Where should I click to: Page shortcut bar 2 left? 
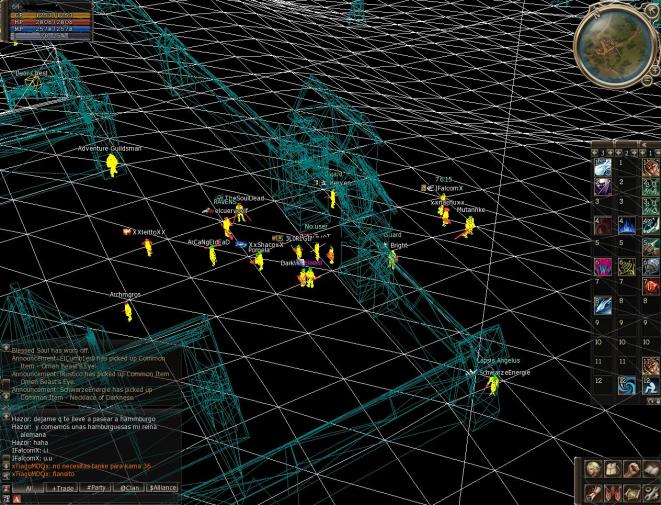click(619, 152)
